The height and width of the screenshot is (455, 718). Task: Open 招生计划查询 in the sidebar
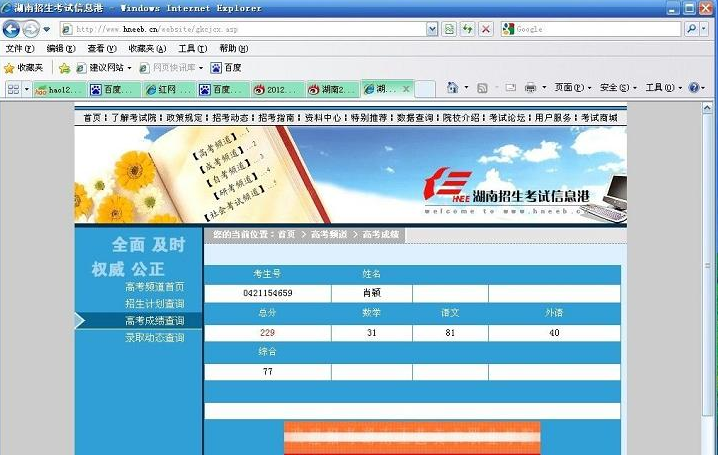click(155, 304)
